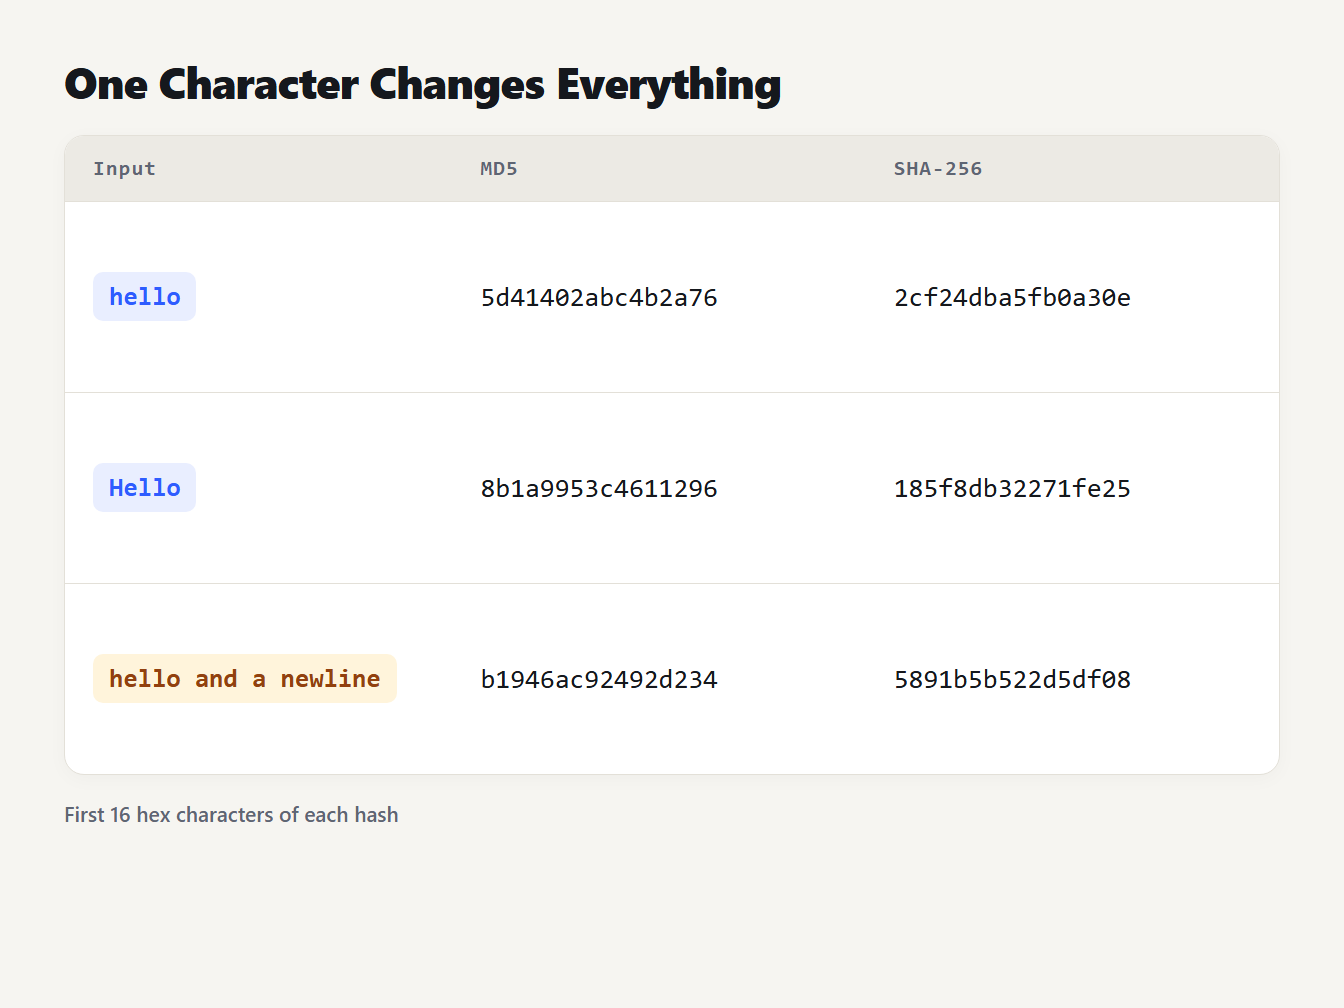
Task: Select MD5 value 5d41402abc4b2a76
Action: tap(599, 298)
